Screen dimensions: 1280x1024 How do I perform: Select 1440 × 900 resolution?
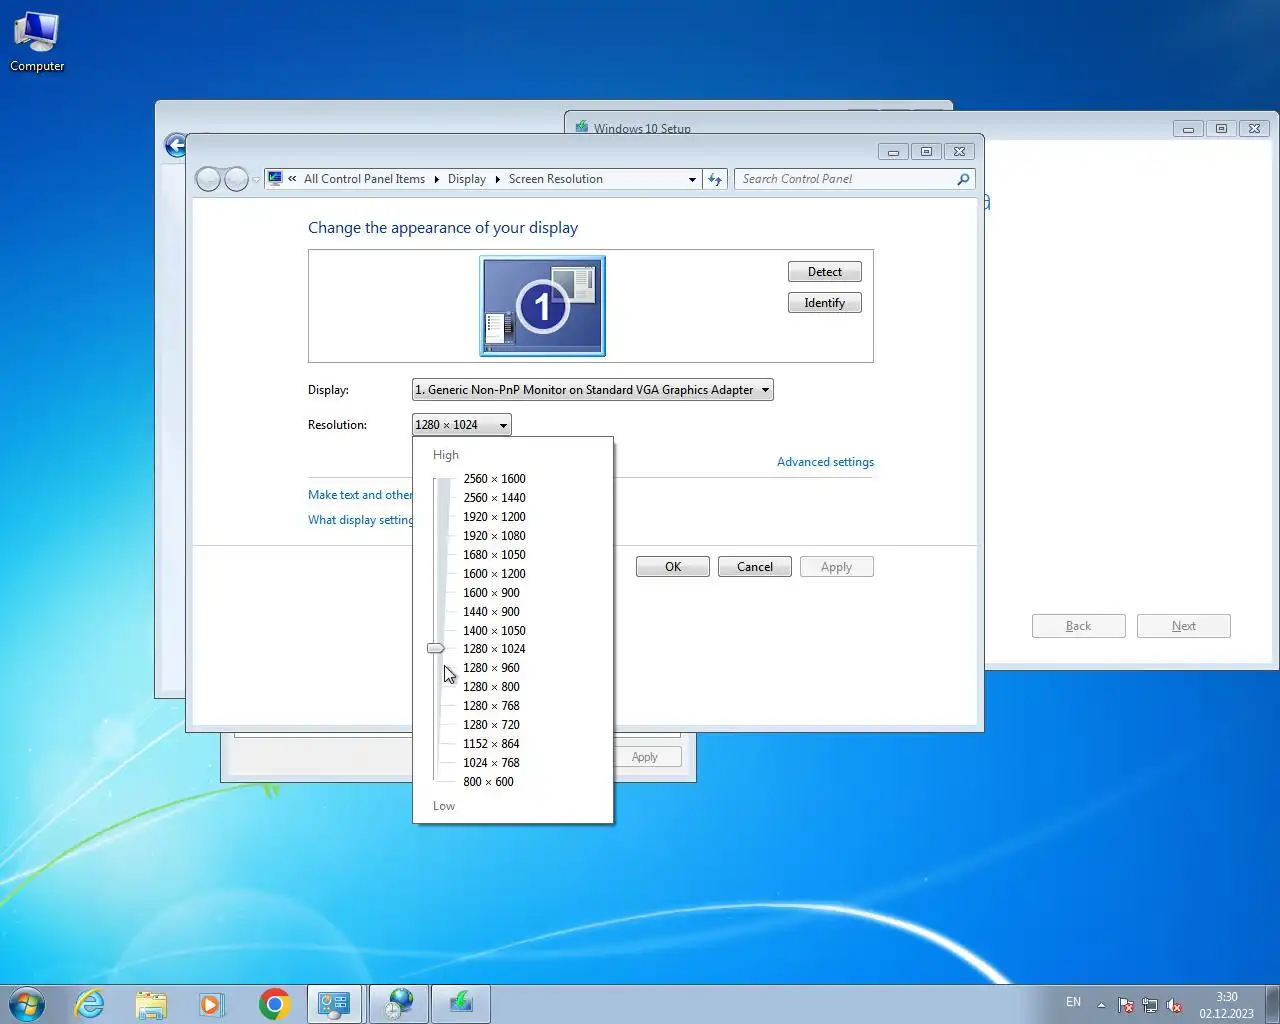491,612
